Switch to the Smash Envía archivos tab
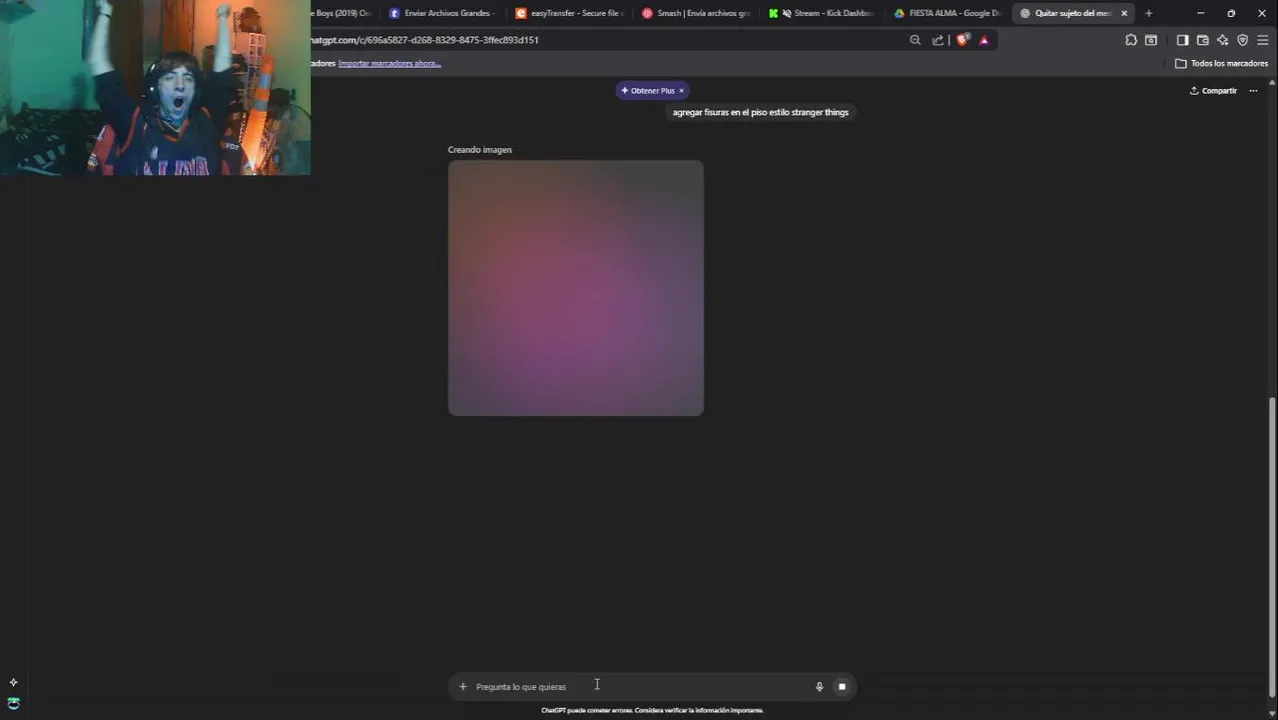1278x720 pixels. tap(696, 13)
